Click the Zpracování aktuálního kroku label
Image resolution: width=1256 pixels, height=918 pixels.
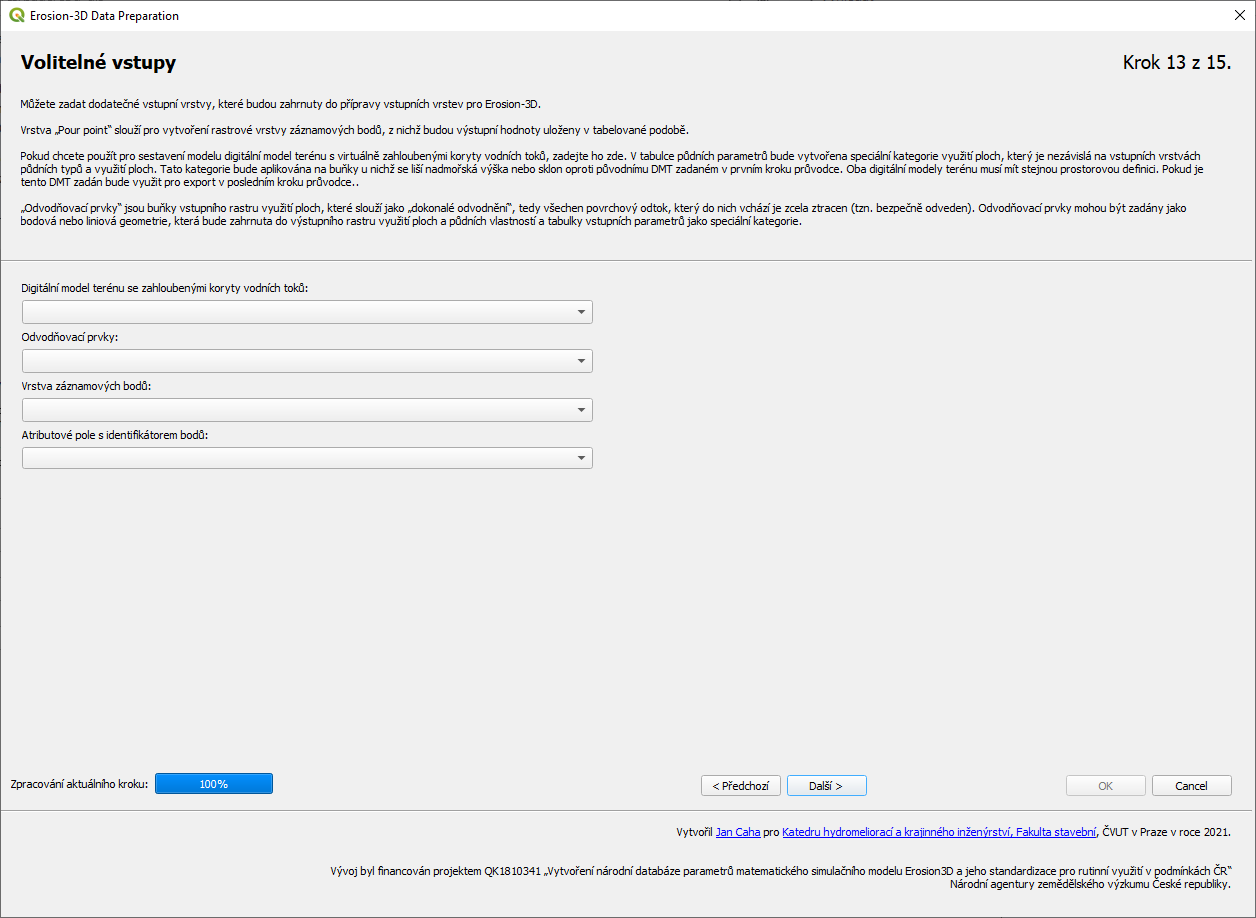tap(79, 784)
